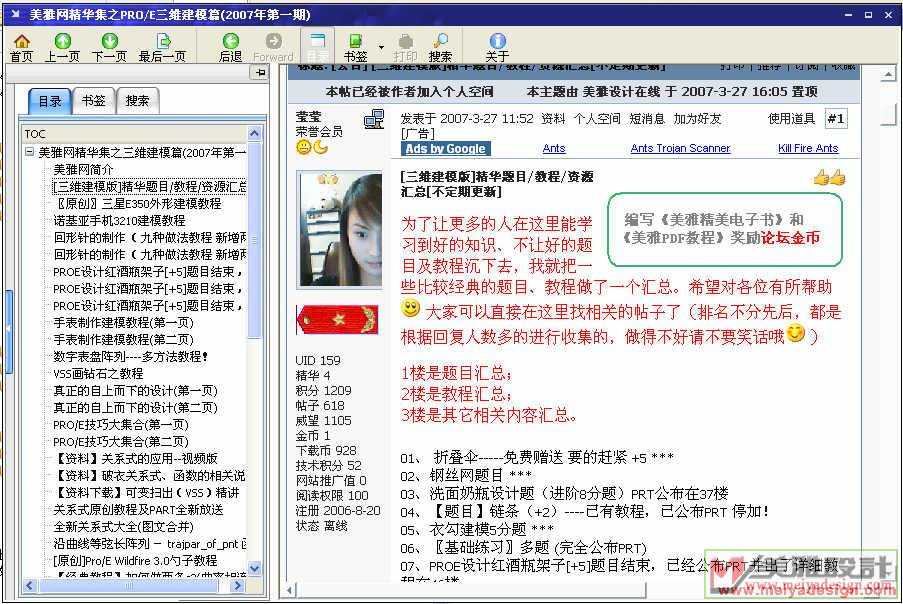Open the Ants Trojan Scanner link

680,148
